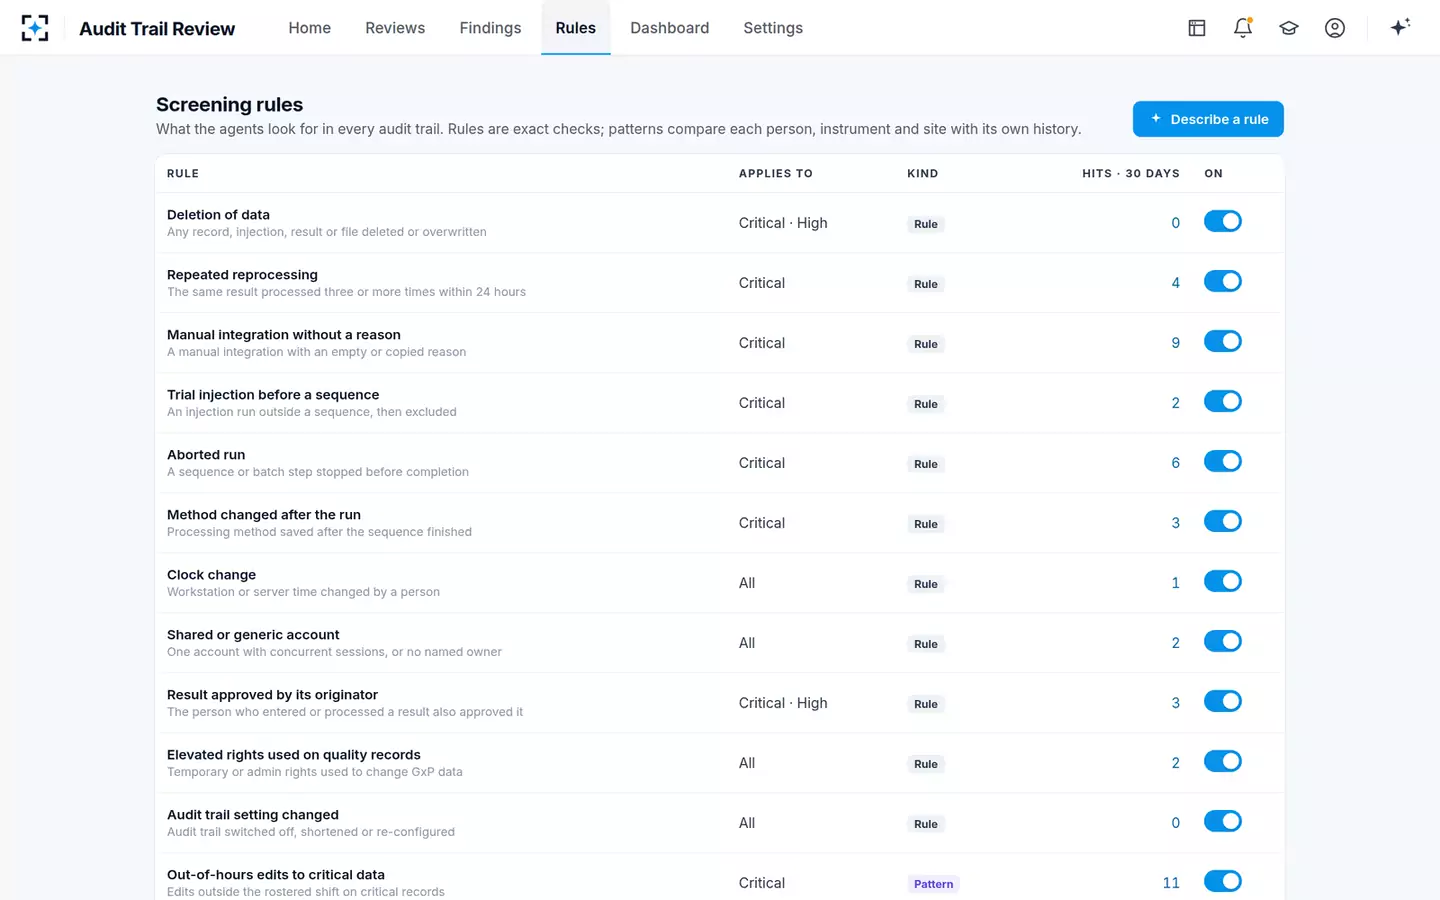The height and width of the screenshot is (900, 1440).
Task: Switch to the Findings tab
Action: (x=490, y=28)
